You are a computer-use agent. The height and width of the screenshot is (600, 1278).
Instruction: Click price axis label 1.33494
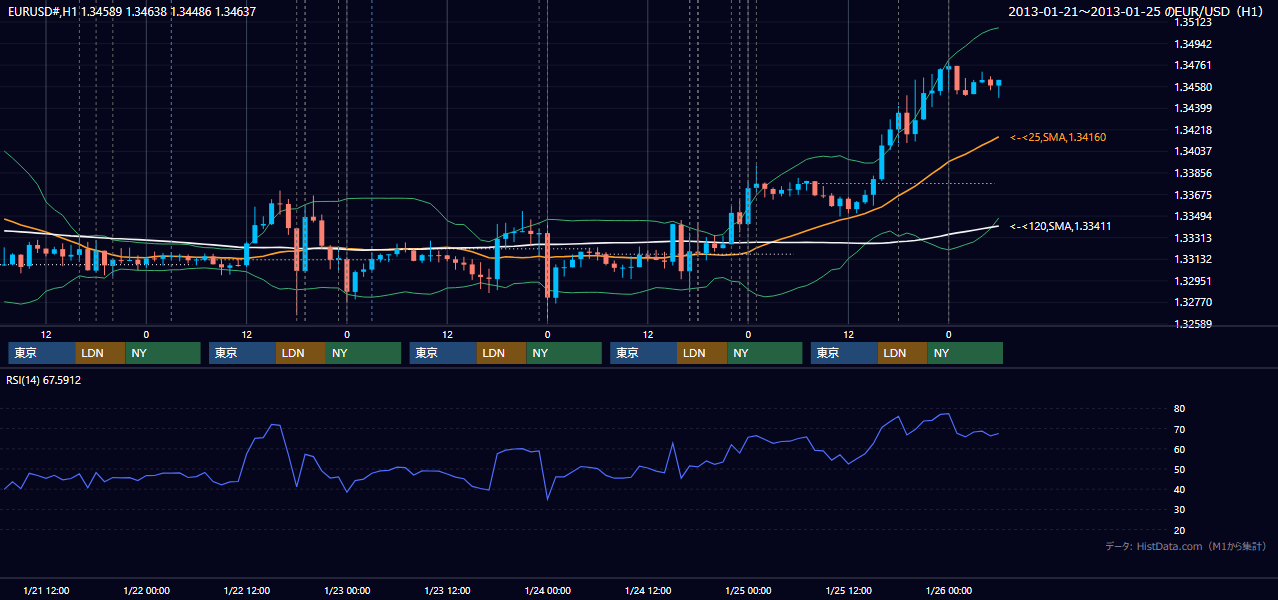pos(1193,217)
